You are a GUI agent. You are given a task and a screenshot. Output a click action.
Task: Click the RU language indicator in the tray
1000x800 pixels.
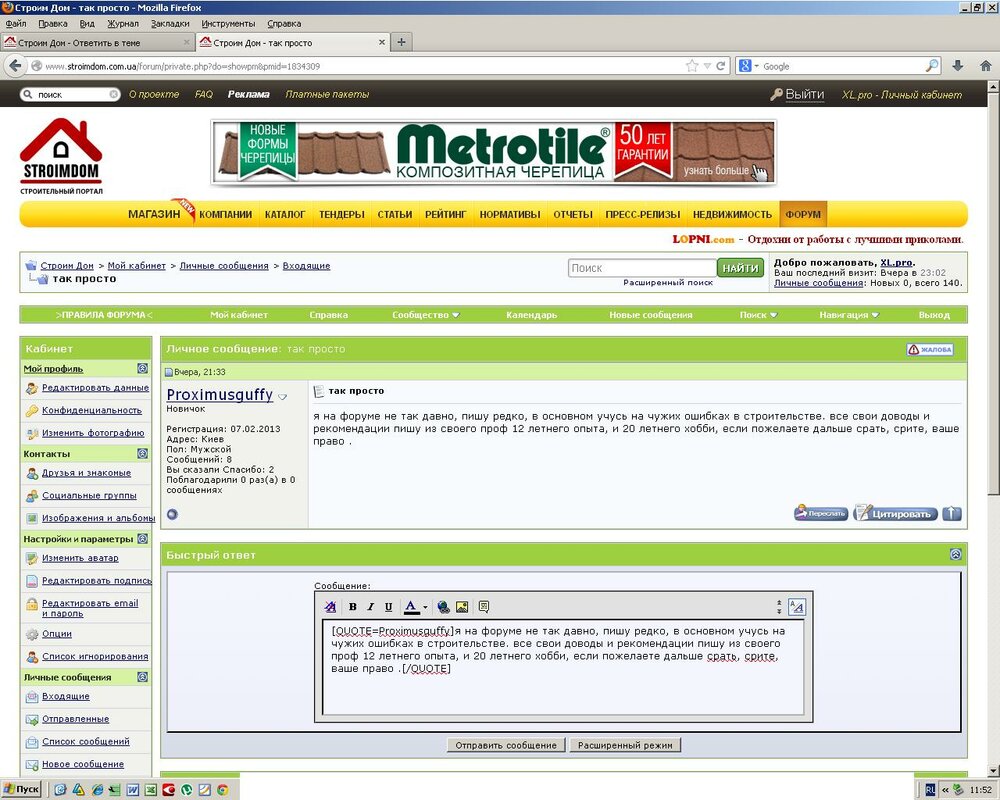pyautogui.click(x=930, y=790)
